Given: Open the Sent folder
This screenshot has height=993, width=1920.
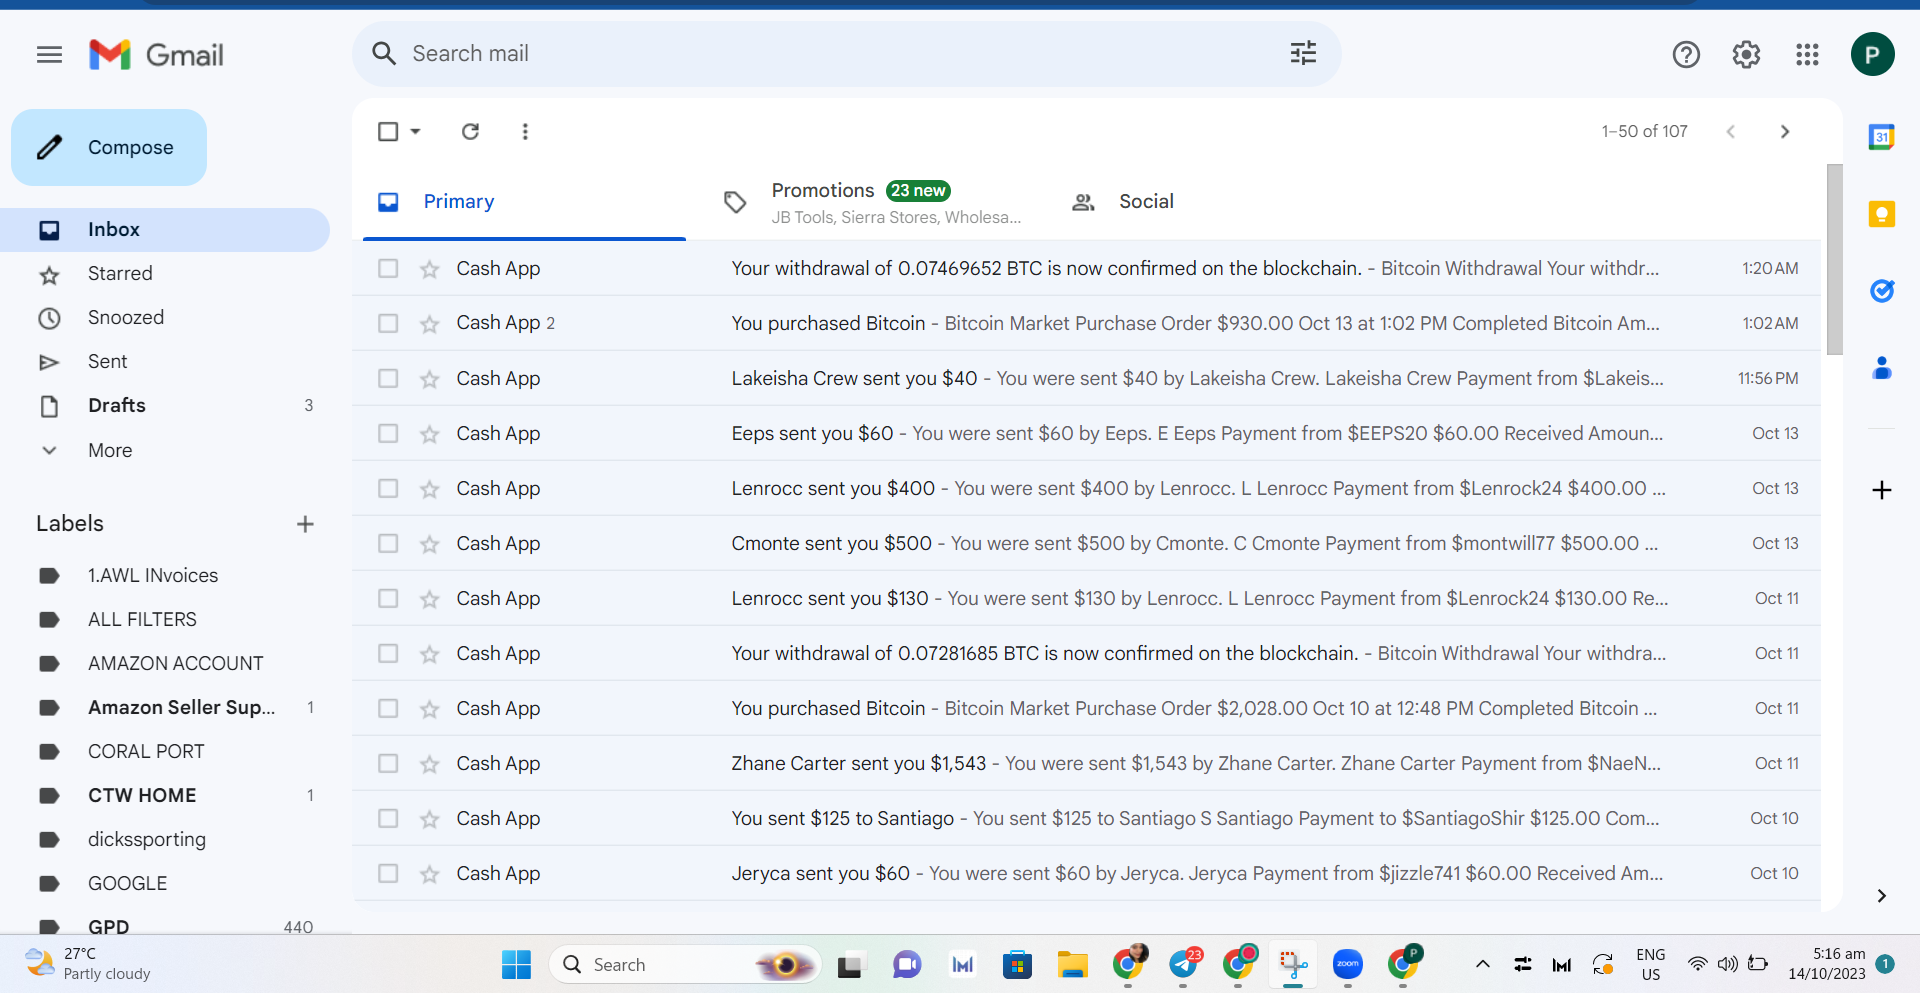Looking at the screenshot, I should 165,362.
